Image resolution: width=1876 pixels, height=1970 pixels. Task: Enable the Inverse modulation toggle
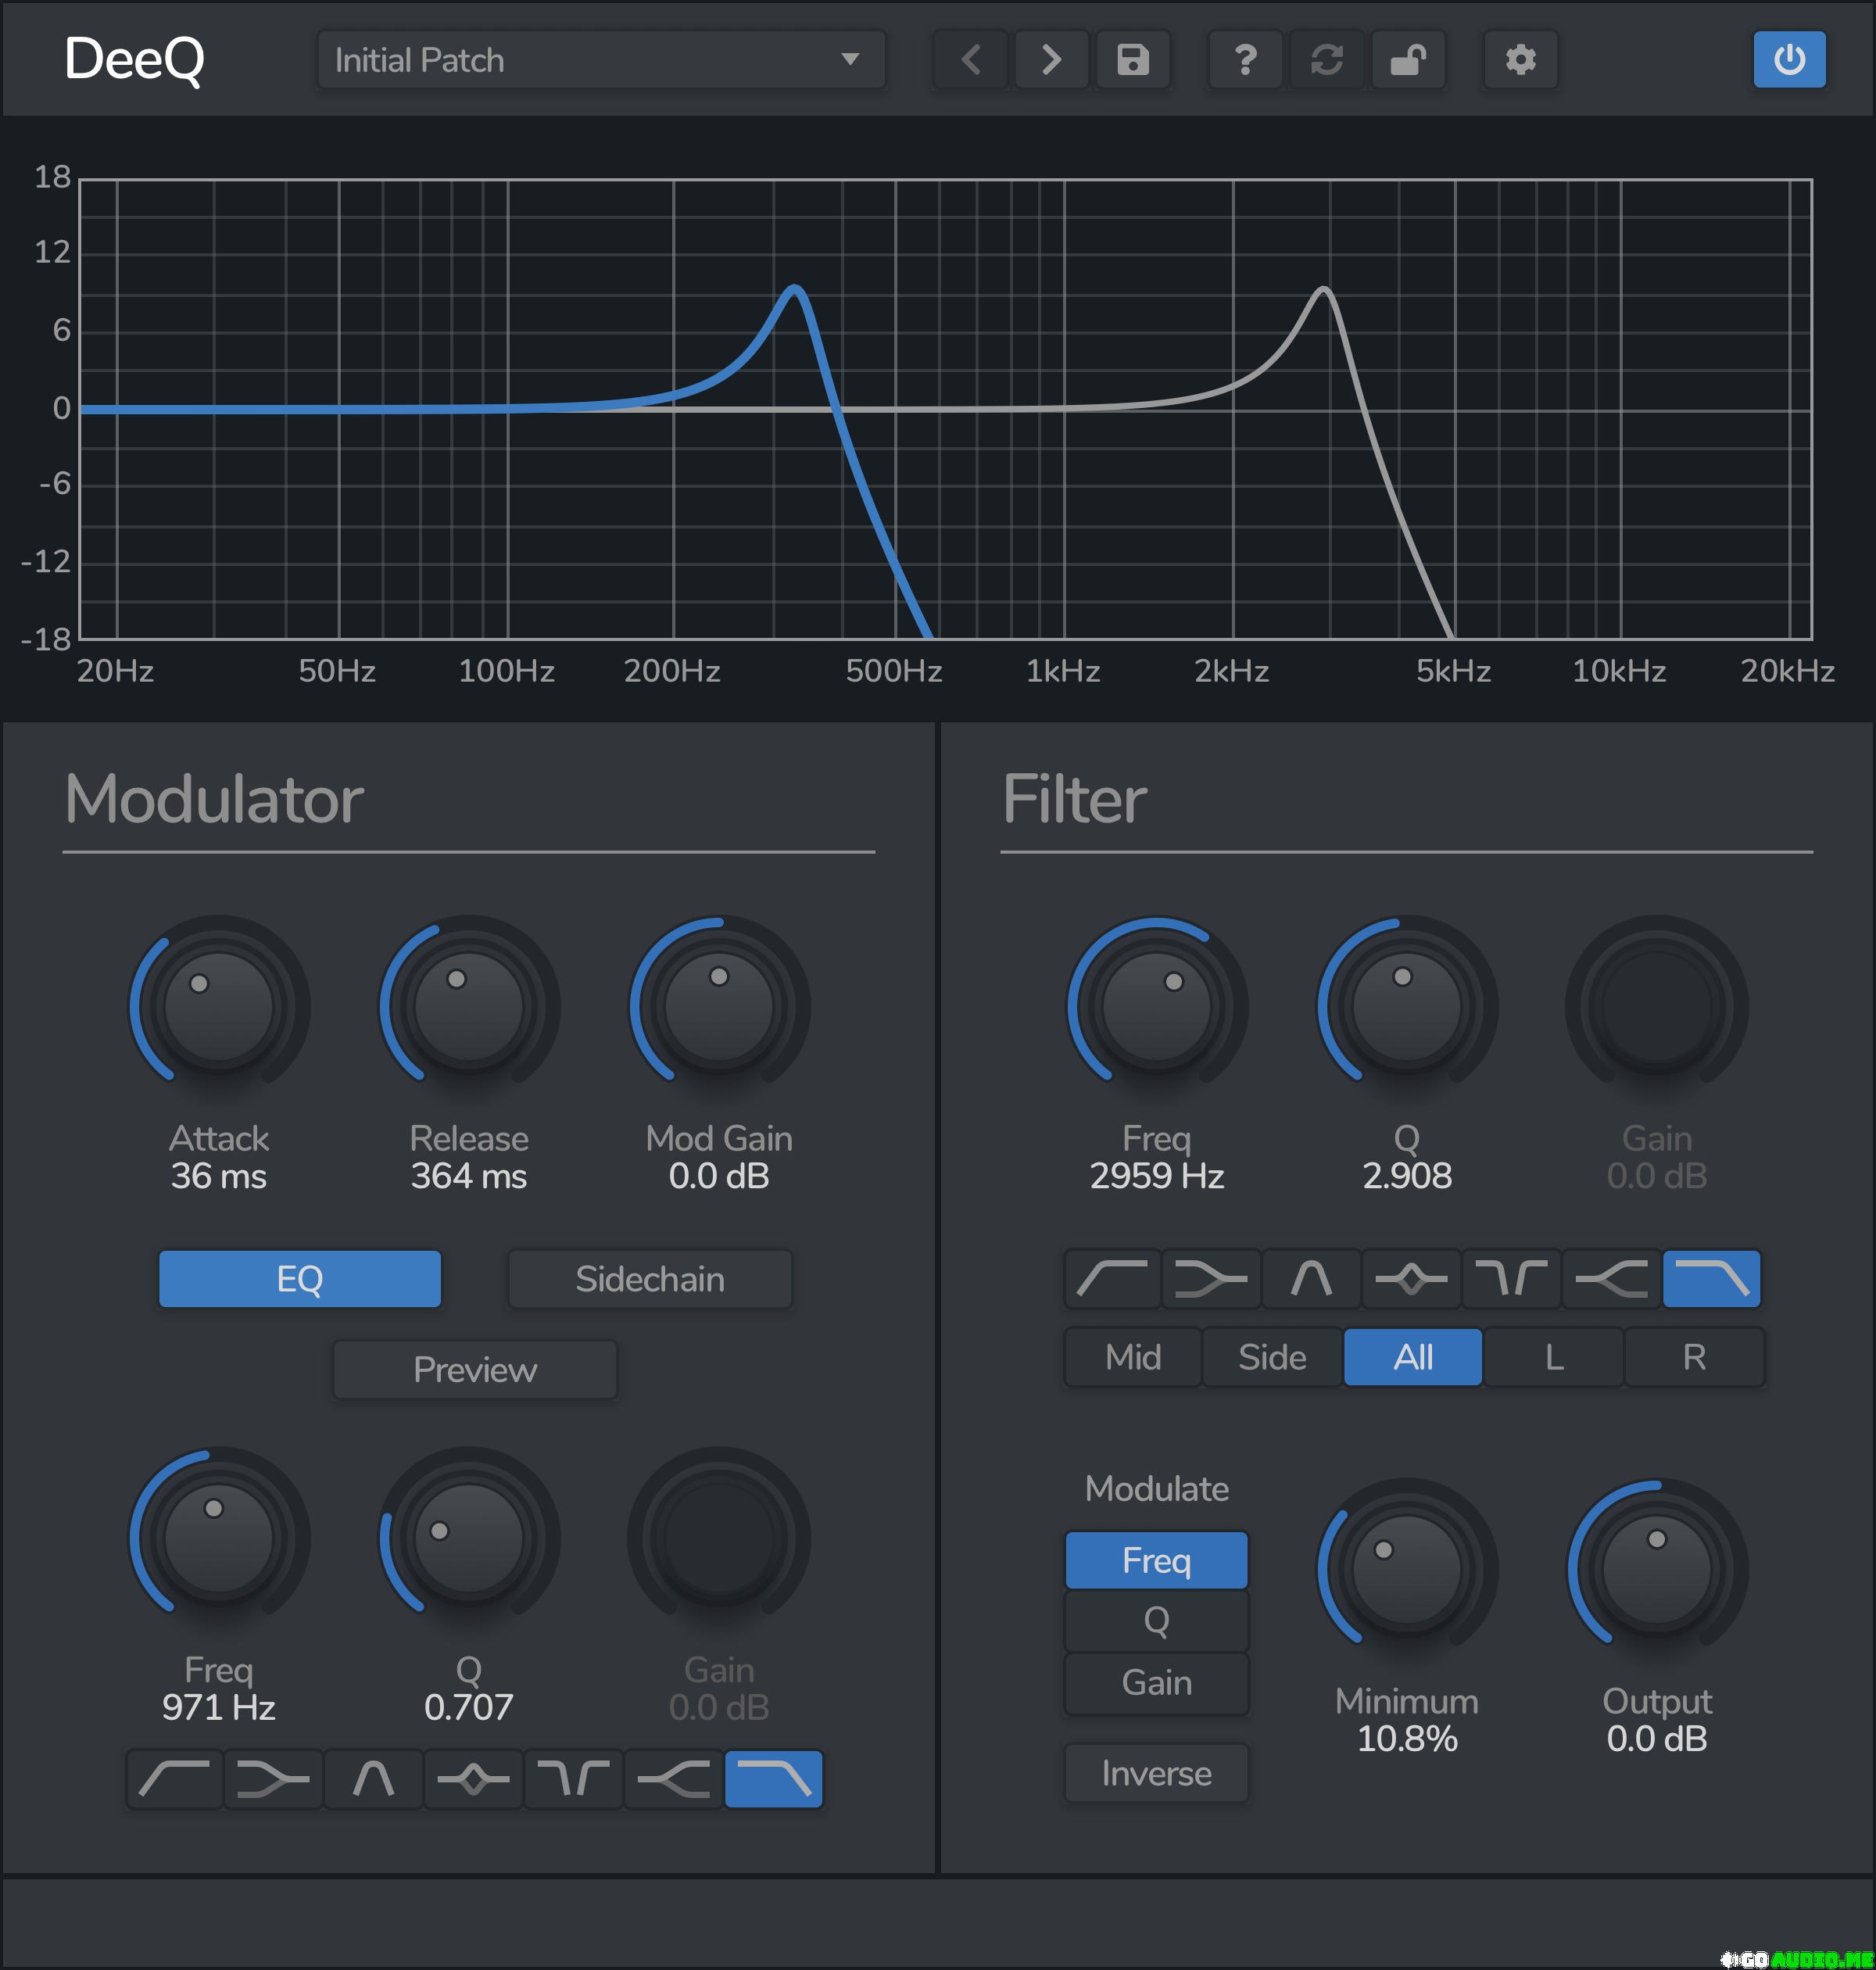point(1156,1773)
